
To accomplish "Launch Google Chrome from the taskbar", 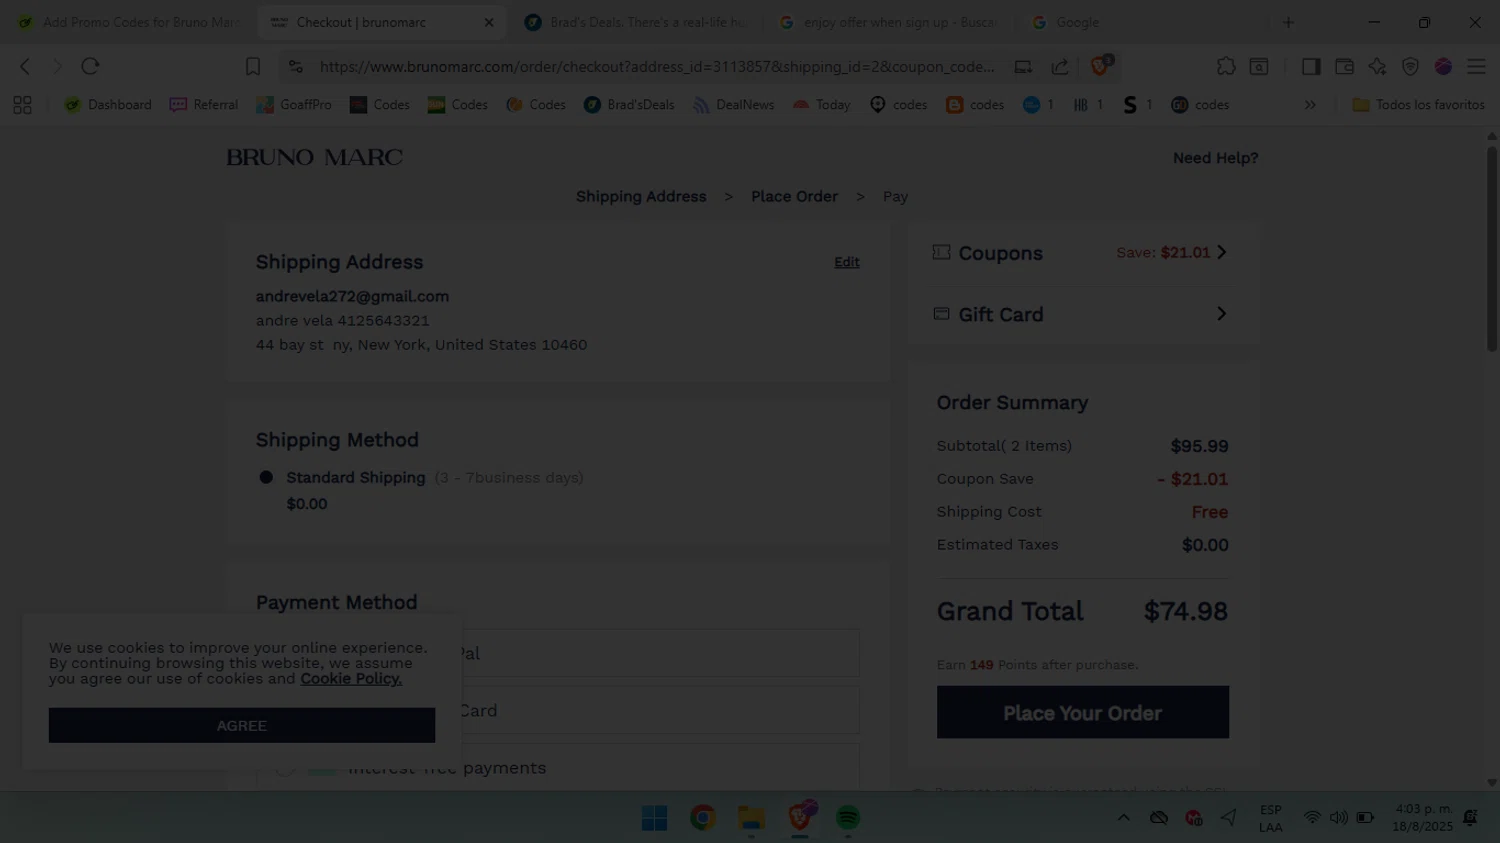I will [703, 818].
